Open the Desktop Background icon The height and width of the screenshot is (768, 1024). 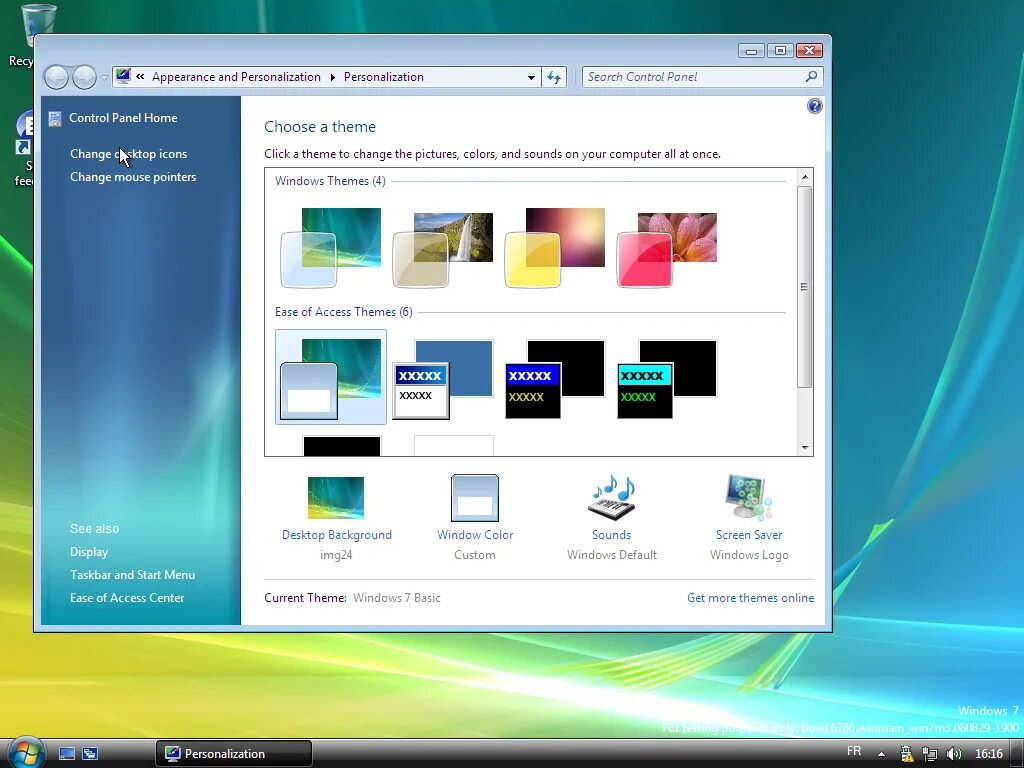[336, 498]
